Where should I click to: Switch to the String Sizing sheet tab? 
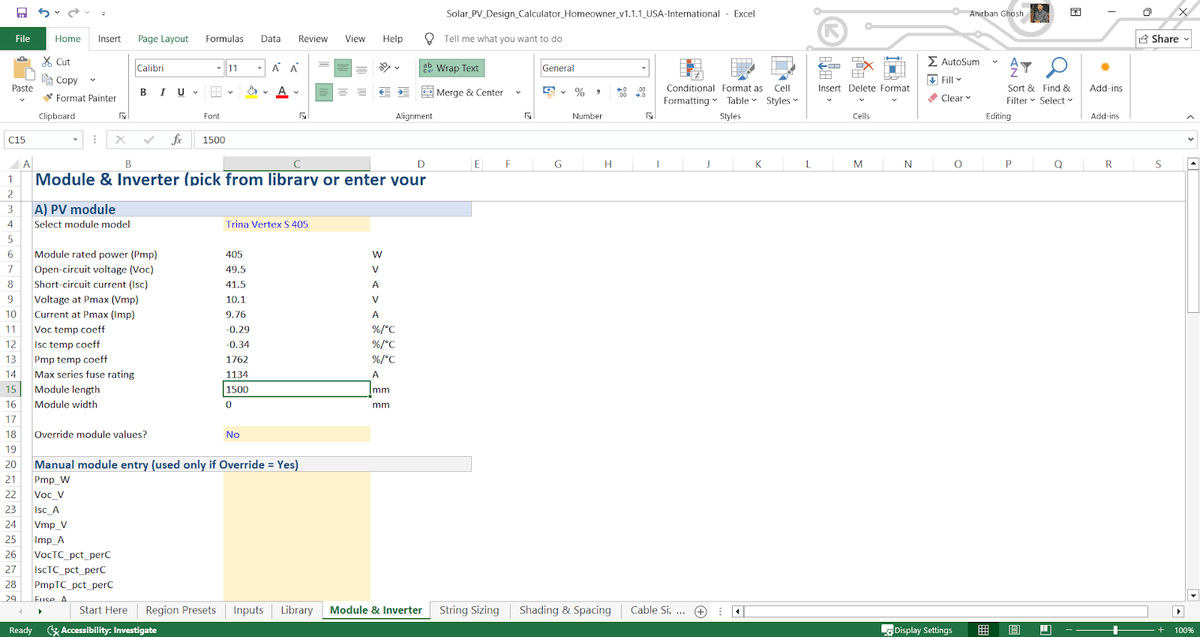[469, 610]
